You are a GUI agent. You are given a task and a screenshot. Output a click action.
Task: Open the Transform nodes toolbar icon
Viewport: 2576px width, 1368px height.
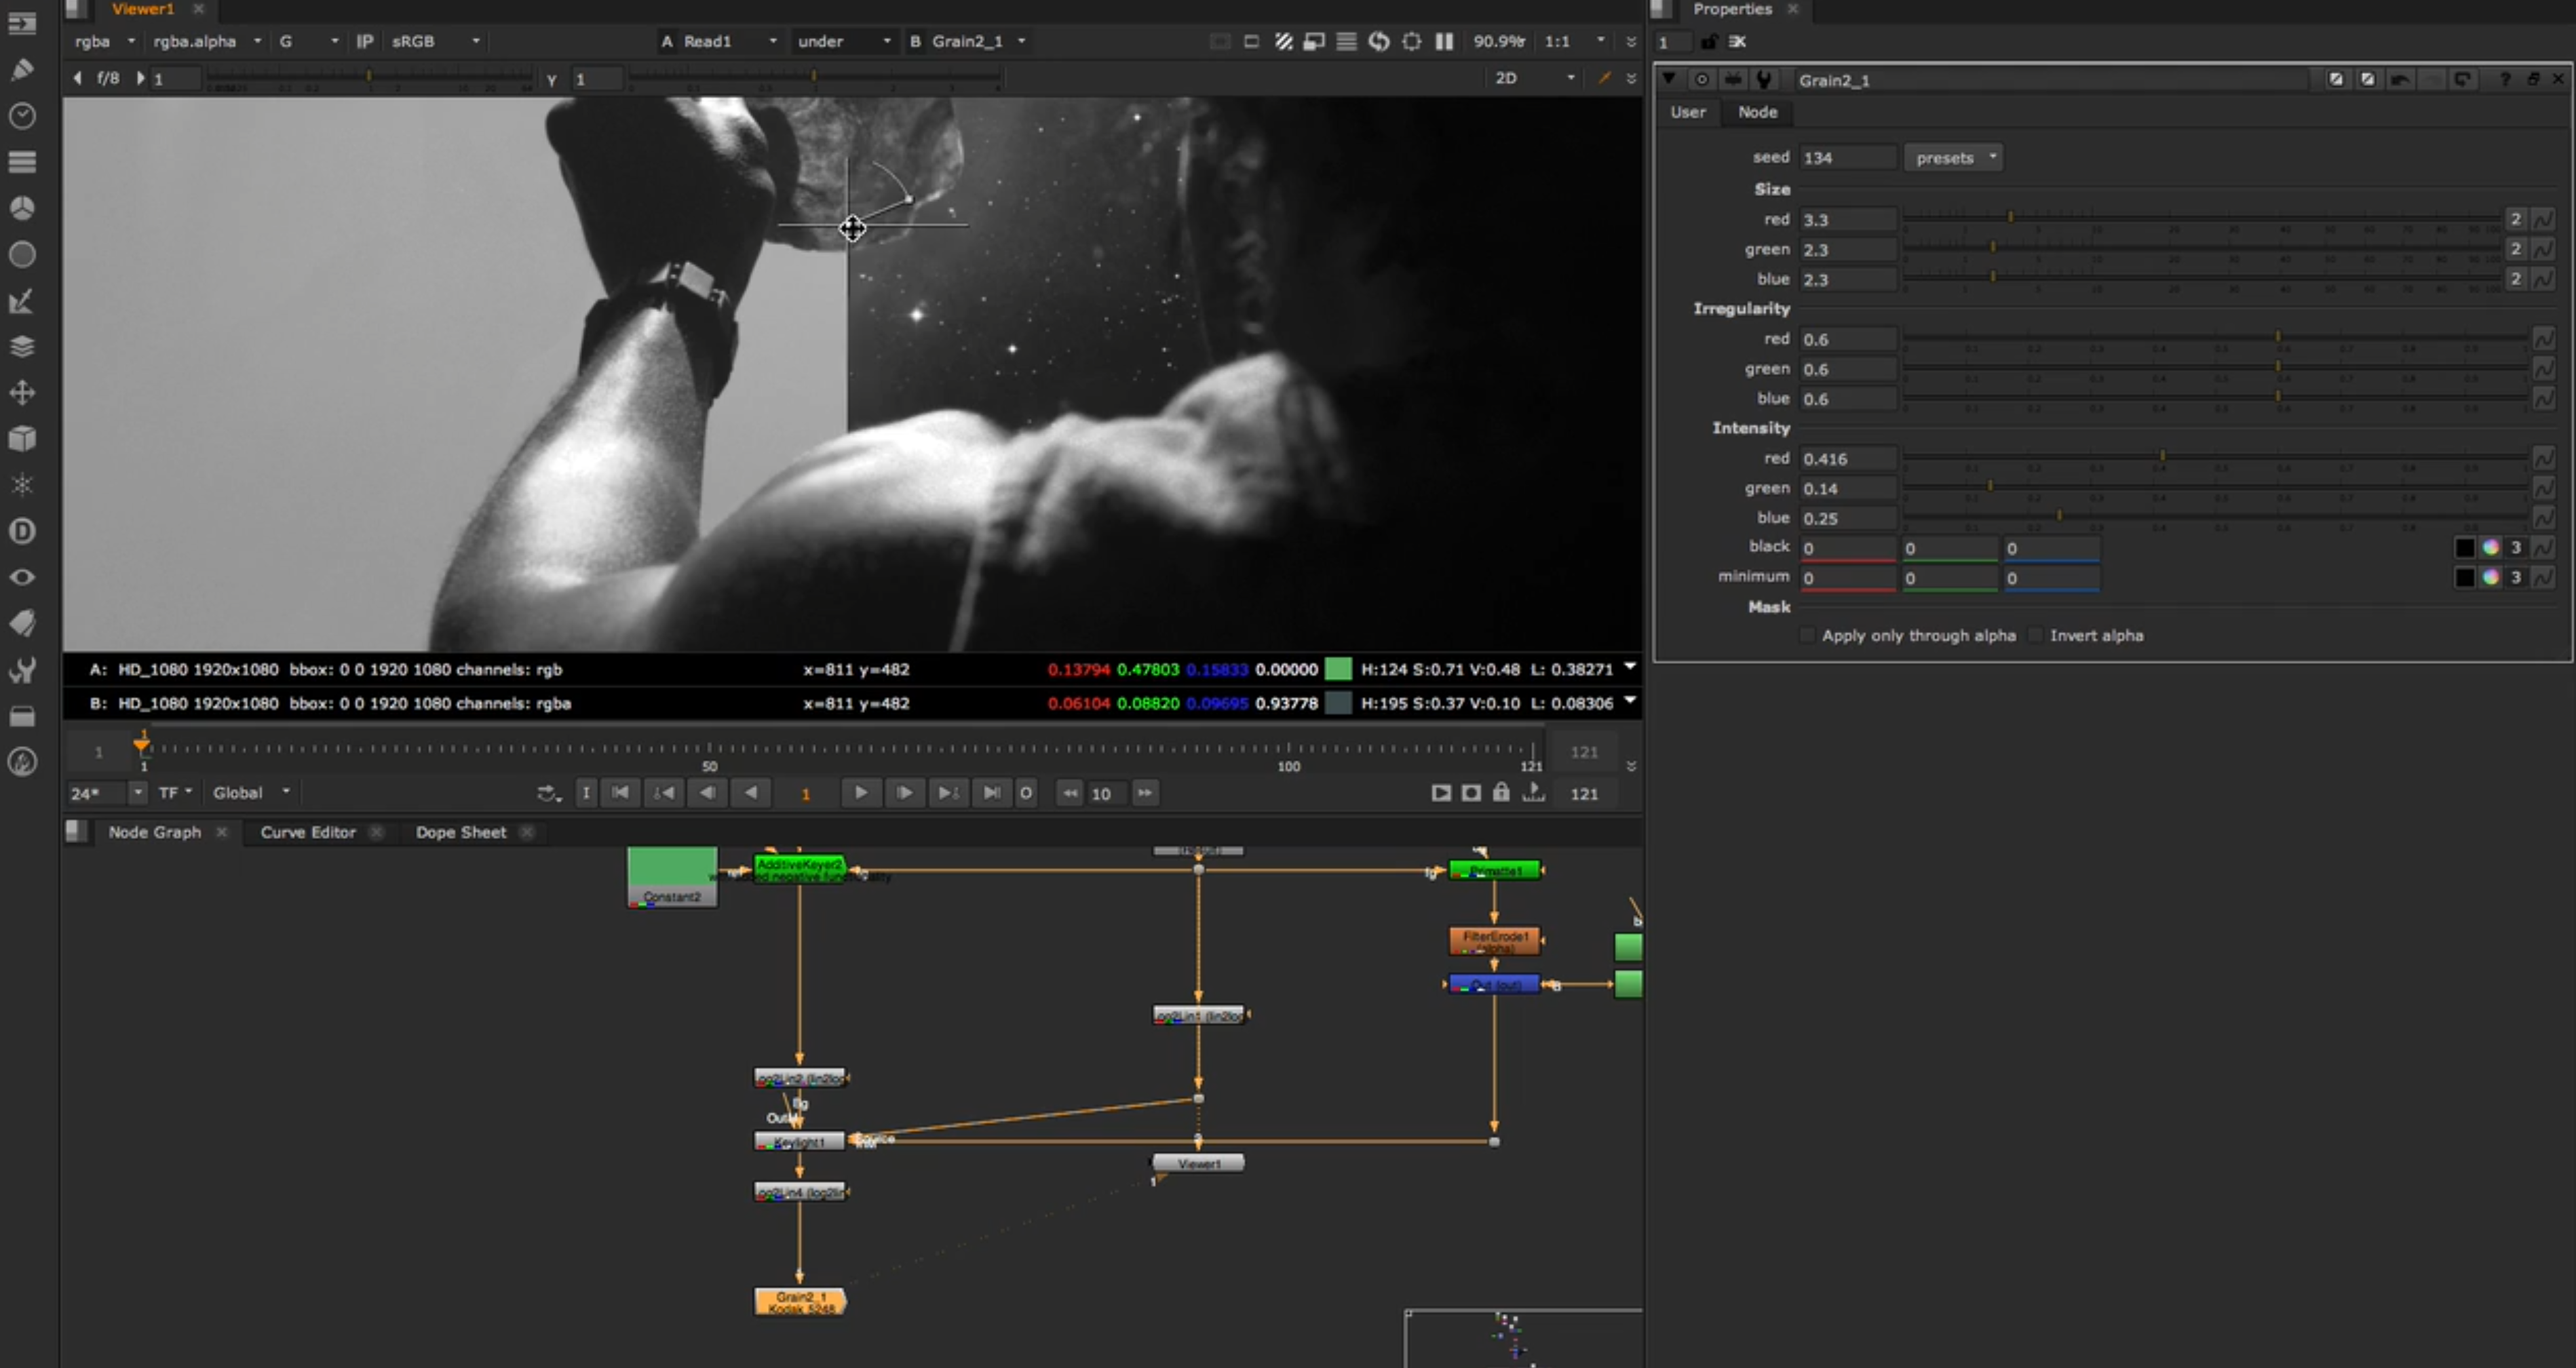pyautogui.click(x=22, y=393)
